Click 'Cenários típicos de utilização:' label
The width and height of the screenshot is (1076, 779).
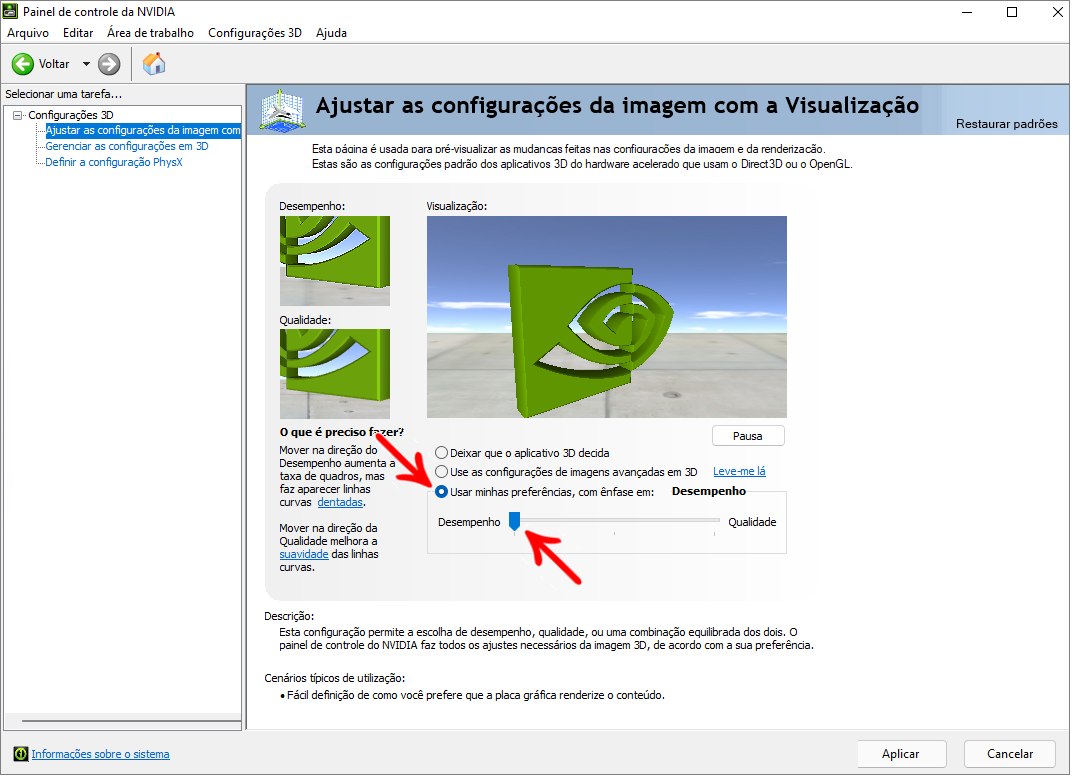[x=335, y=678]
